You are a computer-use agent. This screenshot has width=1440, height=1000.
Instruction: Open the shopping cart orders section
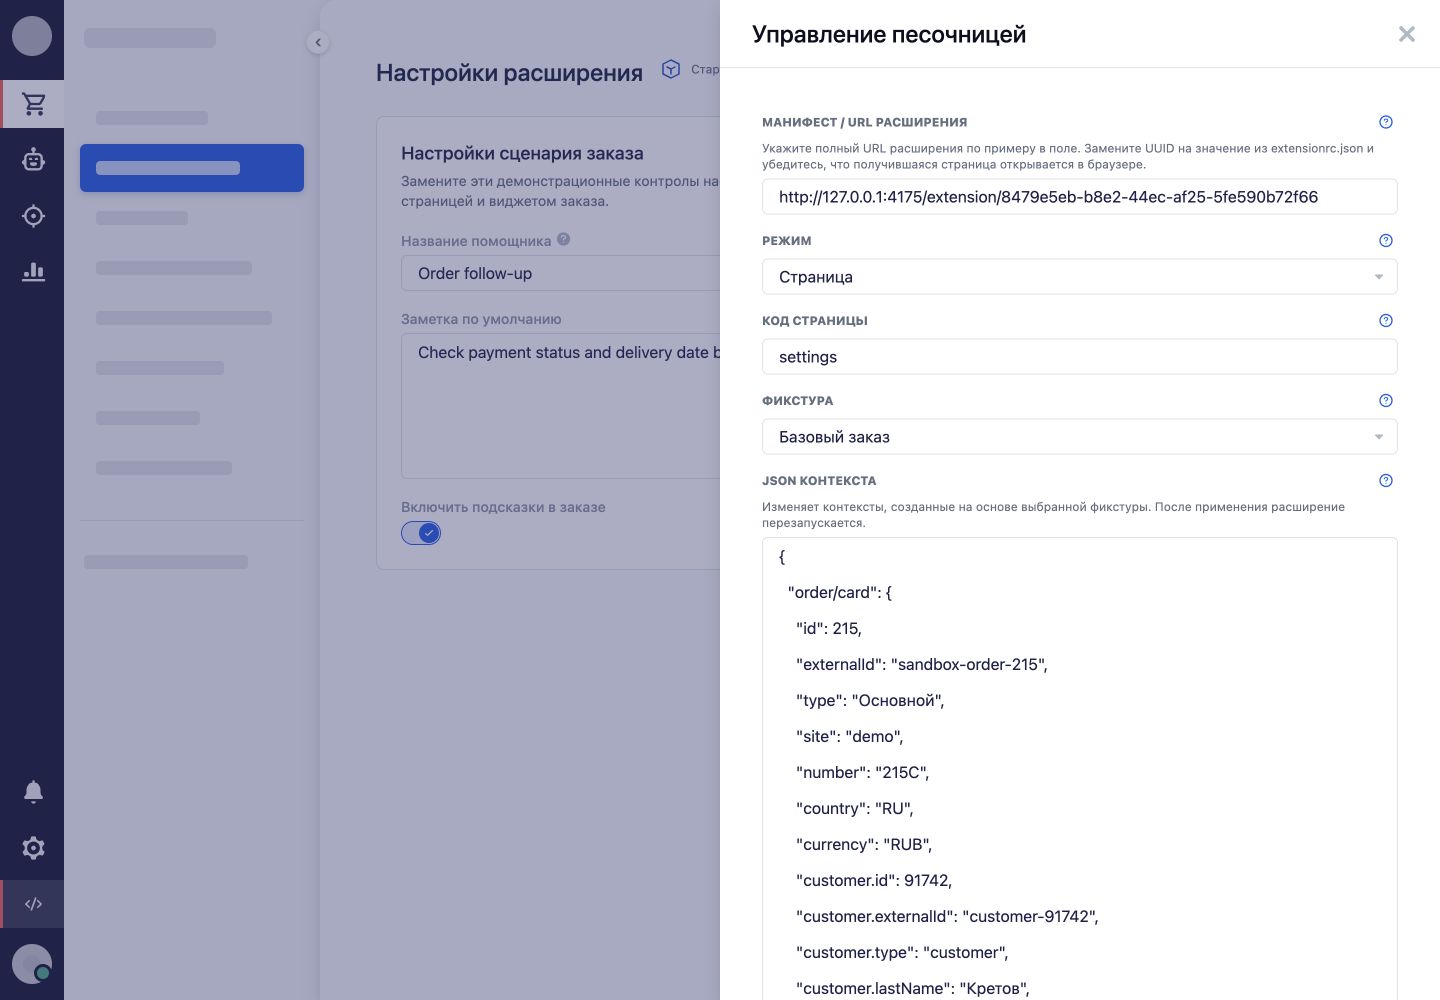33,104
